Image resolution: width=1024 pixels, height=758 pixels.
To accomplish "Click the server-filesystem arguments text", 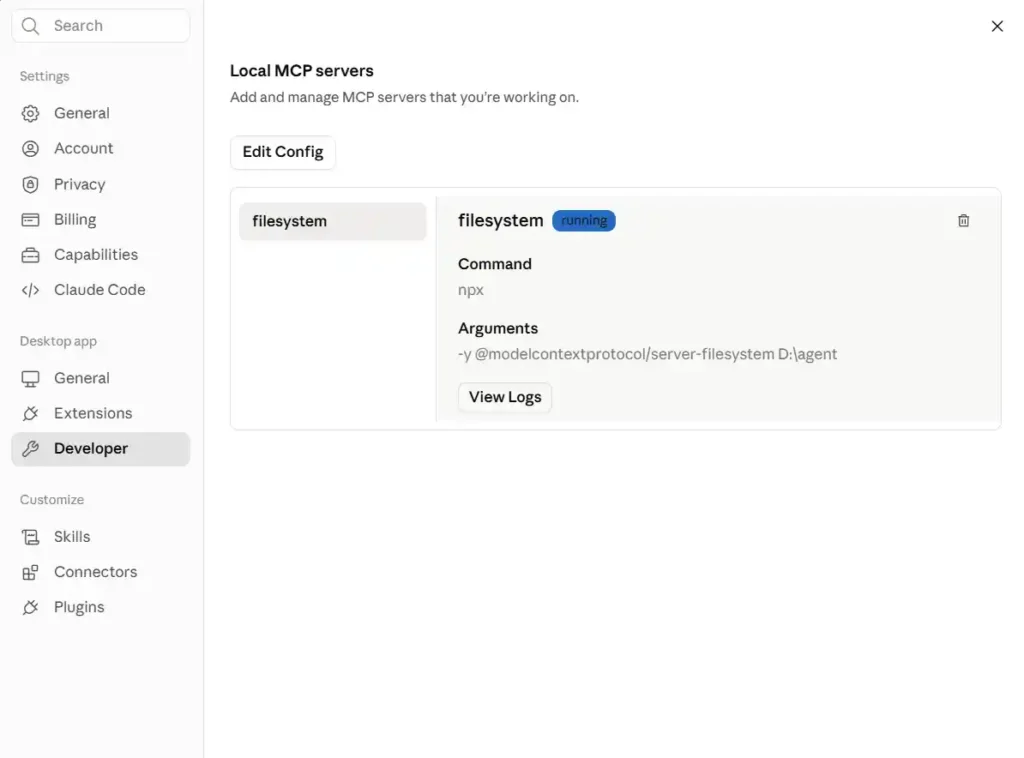I will point(647,354).
